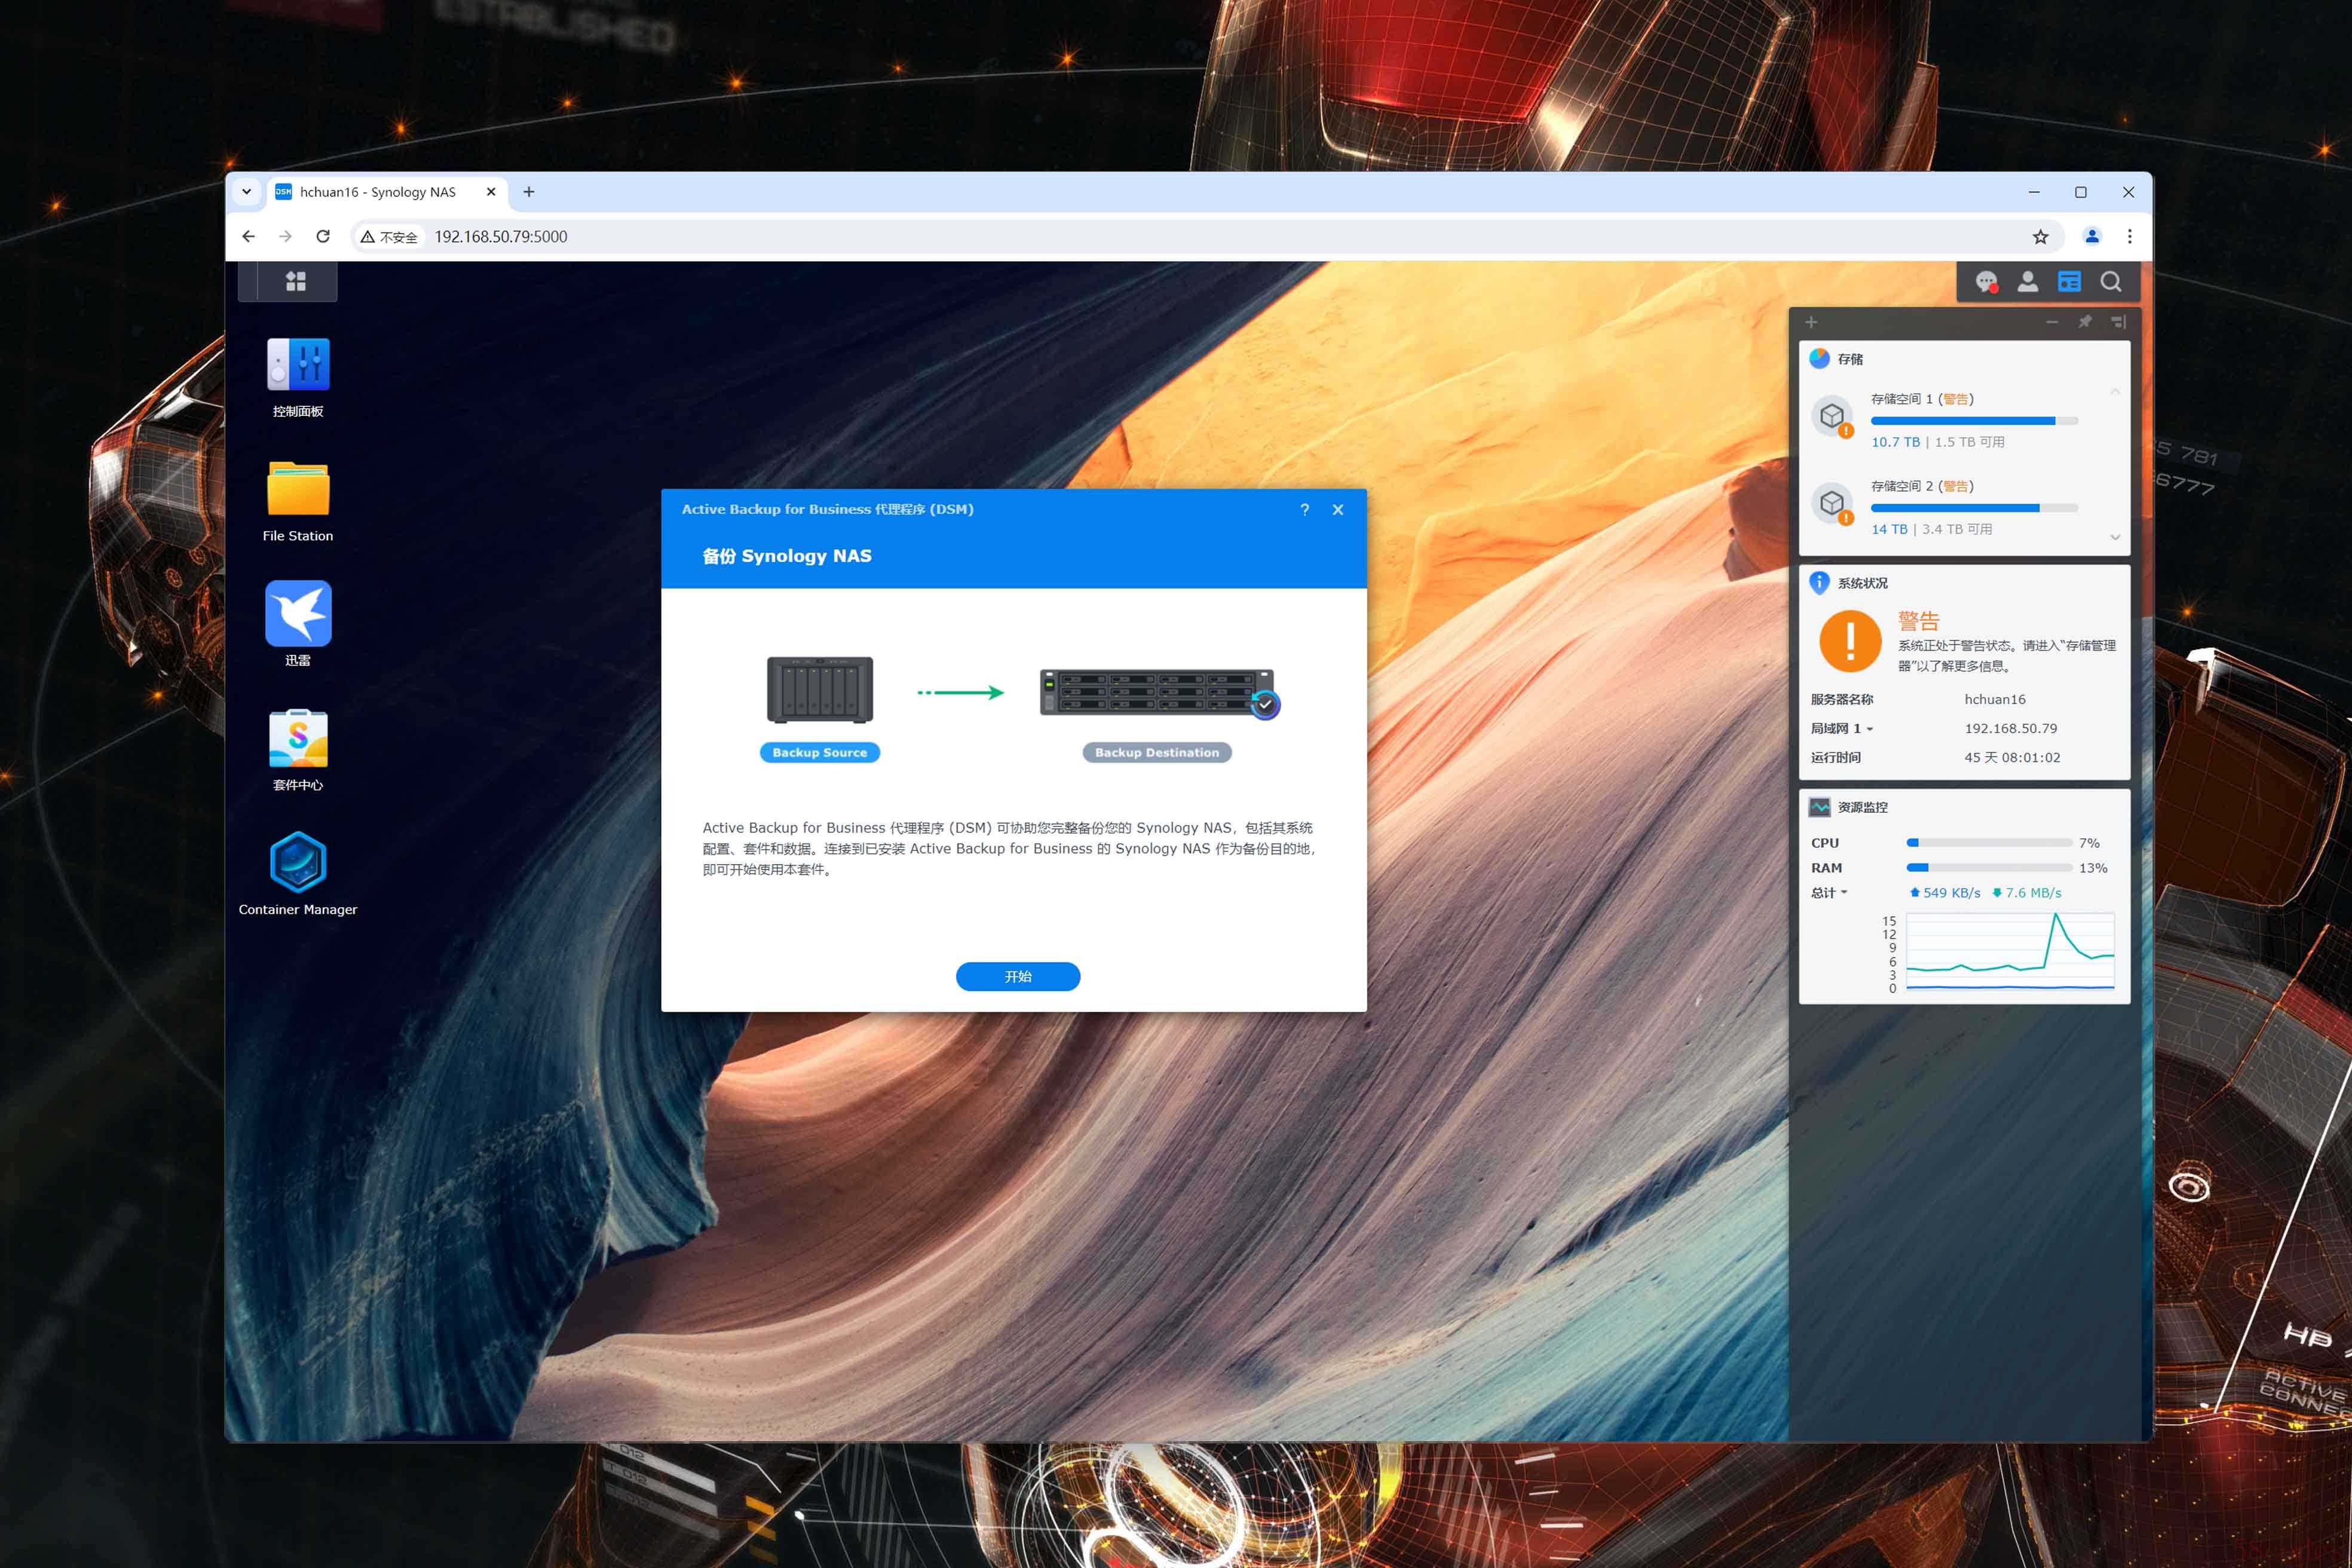Click the download speed 7.6 MB/s
This screenshot has height=1568, width=2352.
click(2027, 893)
